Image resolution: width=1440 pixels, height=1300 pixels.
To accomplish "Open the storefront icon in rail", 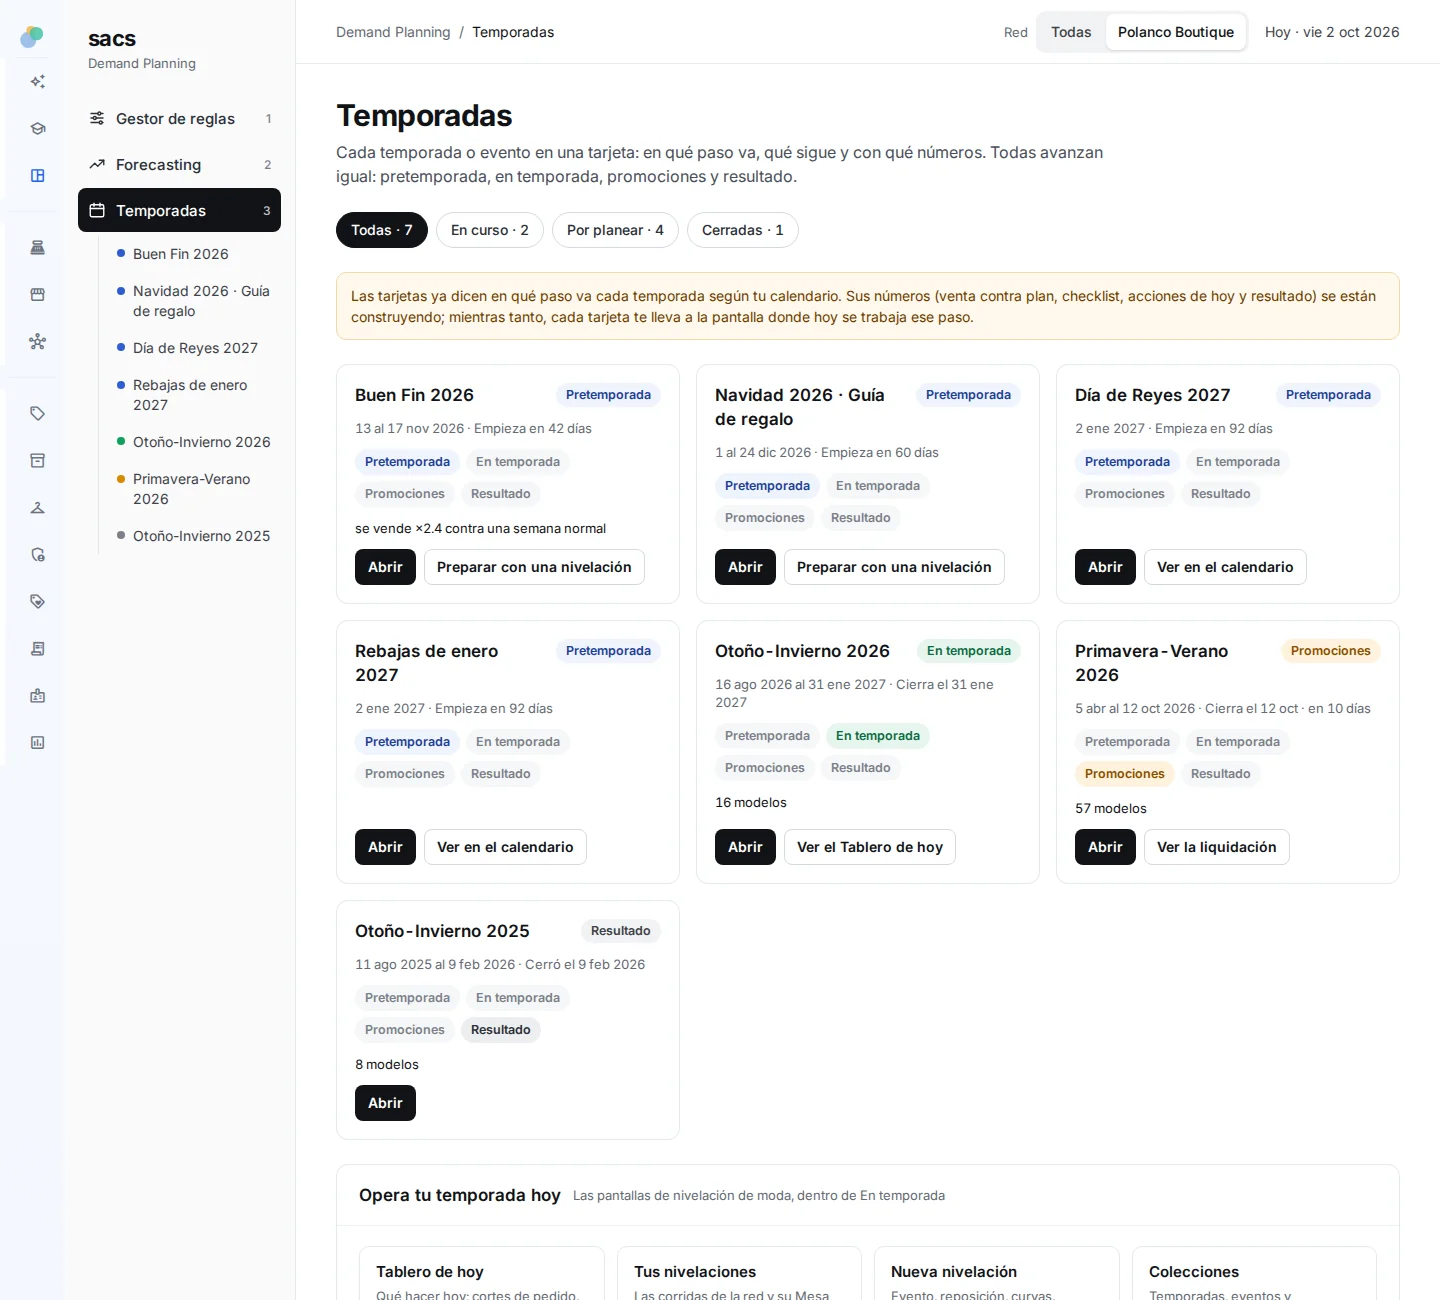I will 38,295.
